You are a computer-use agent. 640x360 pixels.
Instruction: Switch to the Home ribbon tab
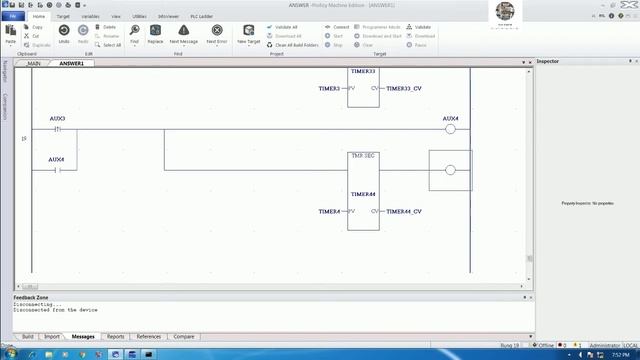coord(39,16)
